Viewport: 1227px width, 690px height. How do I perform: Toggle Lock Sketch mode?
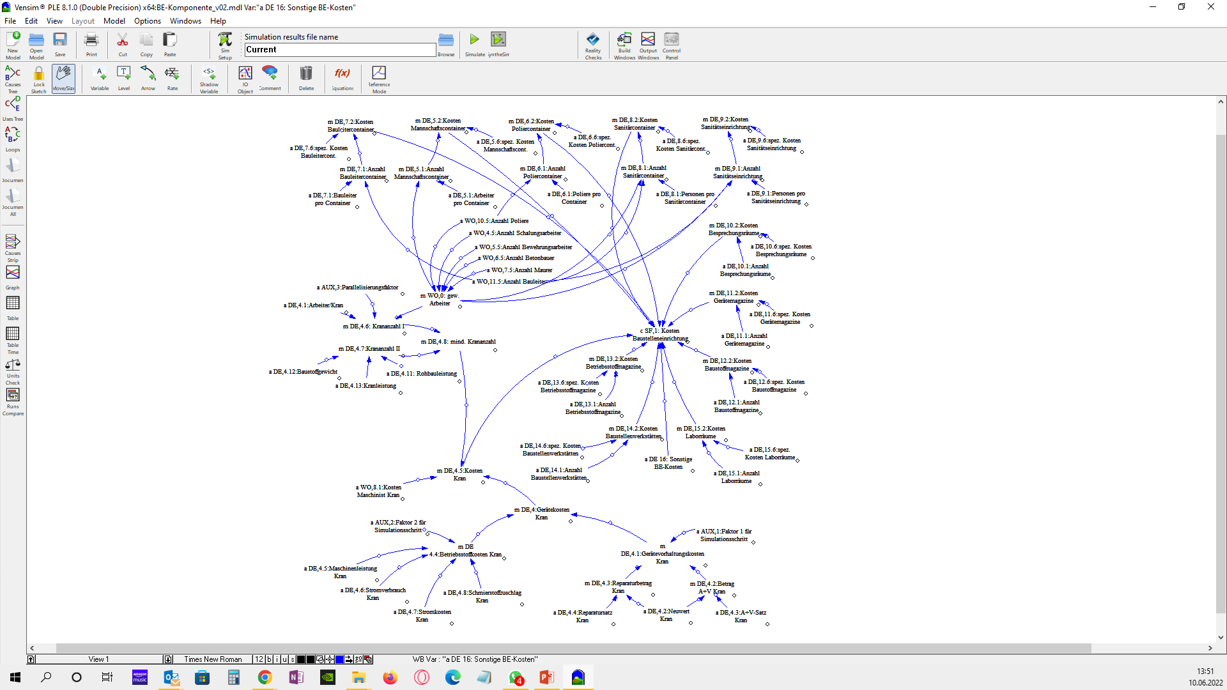pyautogui.click(x=38, y=76)
